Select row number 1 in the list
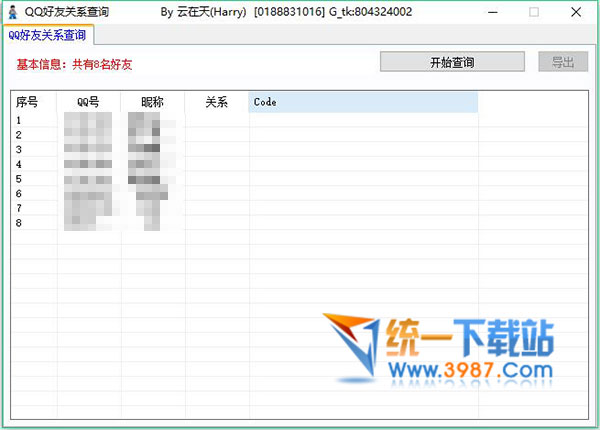The image size is (600, 430). (x=300, y=120)
